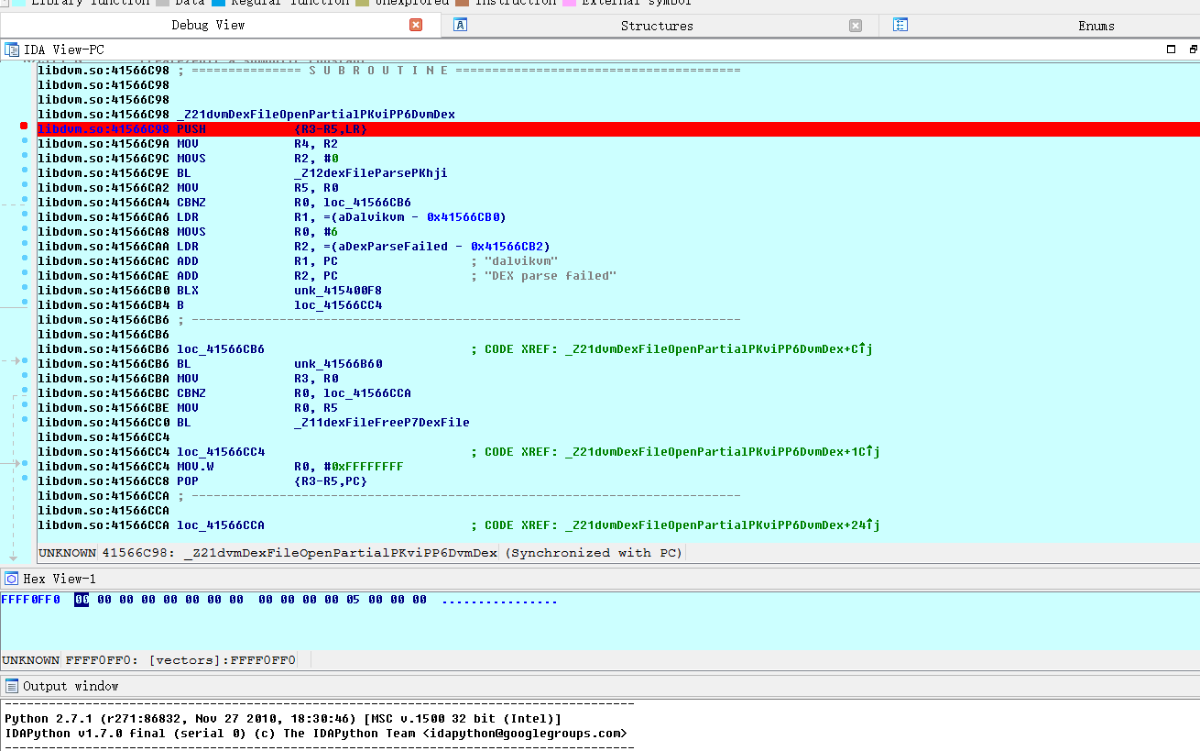Select the ADD R1, PC instruction
The height and width of the screenshot is (751, 1200).
257,261
